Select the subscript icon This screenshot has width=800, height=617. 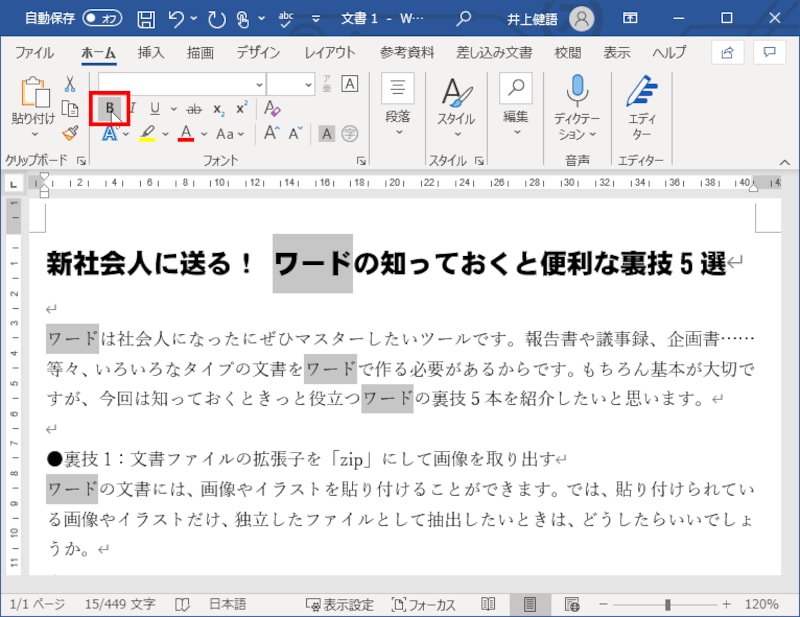[x=218, y=108]
